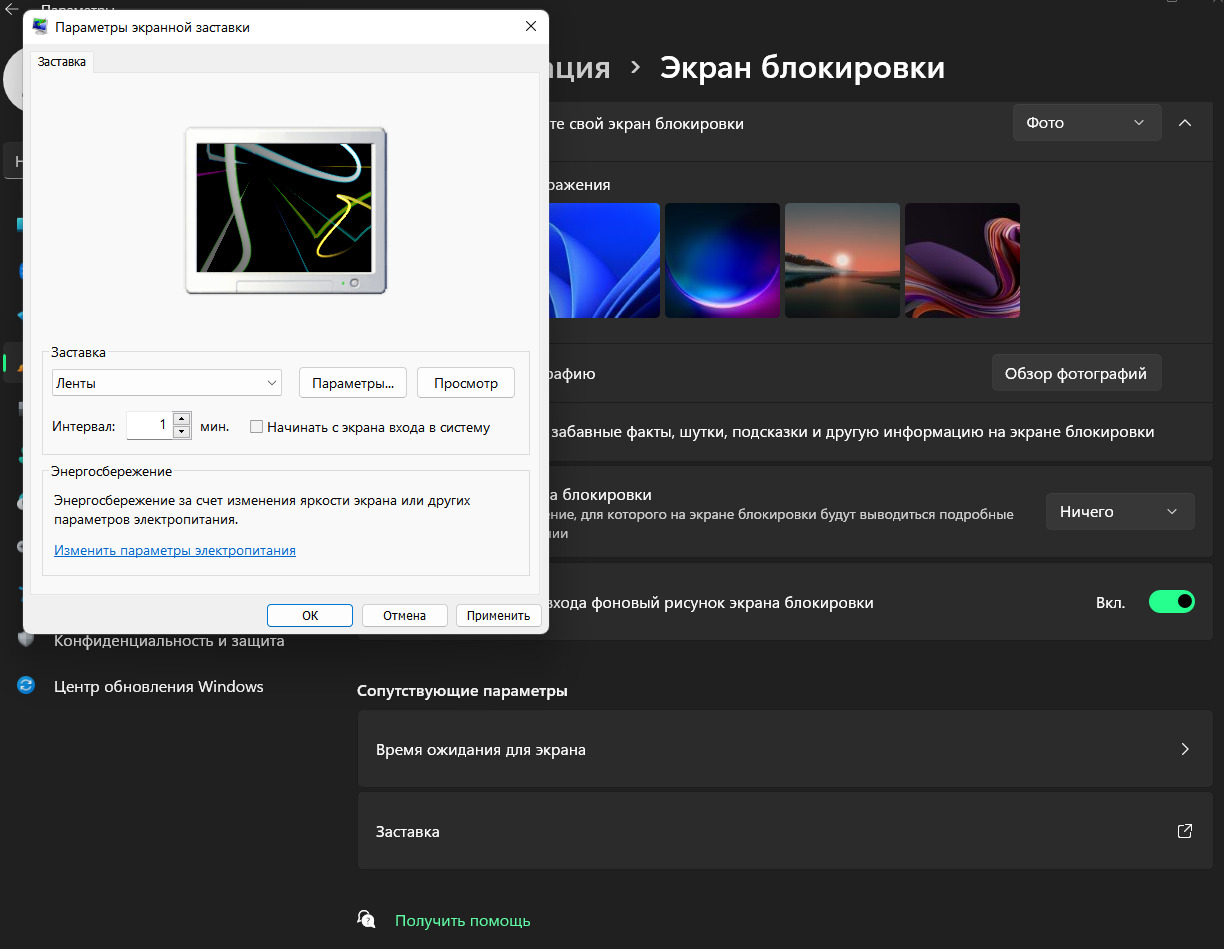Increase the Интервал value with the up arrow
The image size is (1224, 949).
182,419
